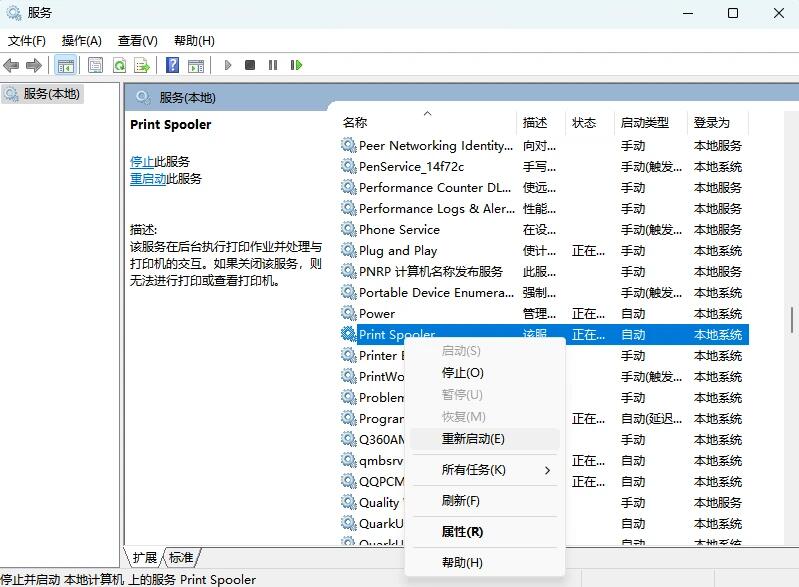Select 服务(本地) in the left tree
799x587 pixels.
click(52, 93)
